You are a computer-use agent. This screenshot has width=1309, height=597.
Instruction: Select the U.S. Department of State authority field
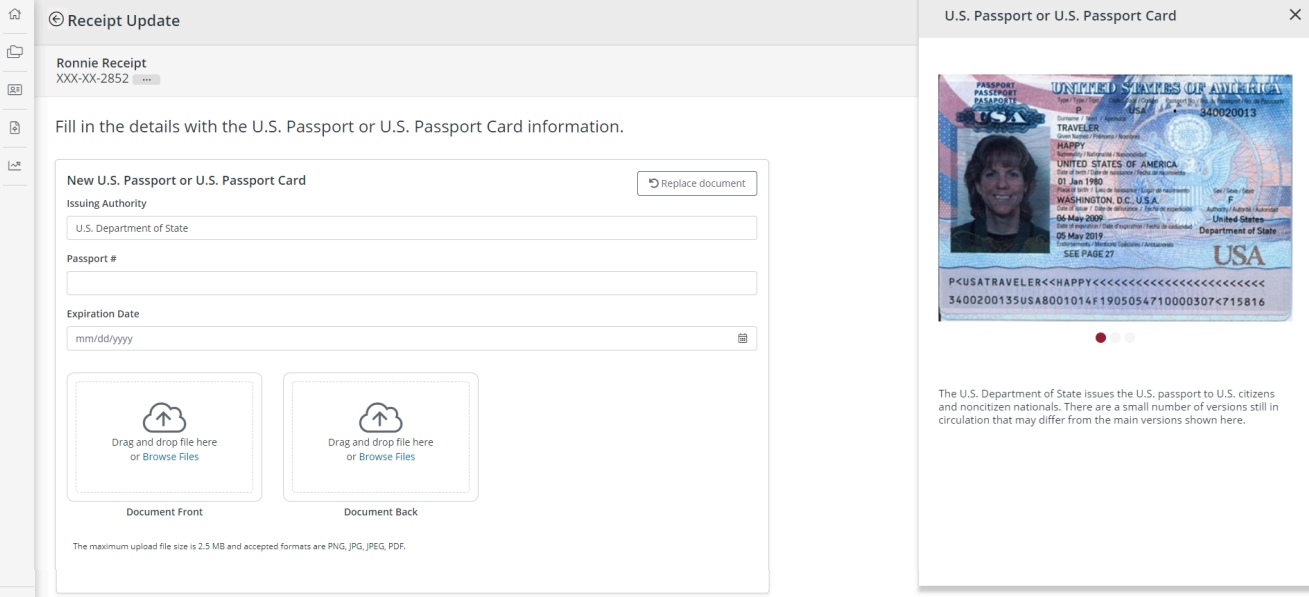click(412, 227)
